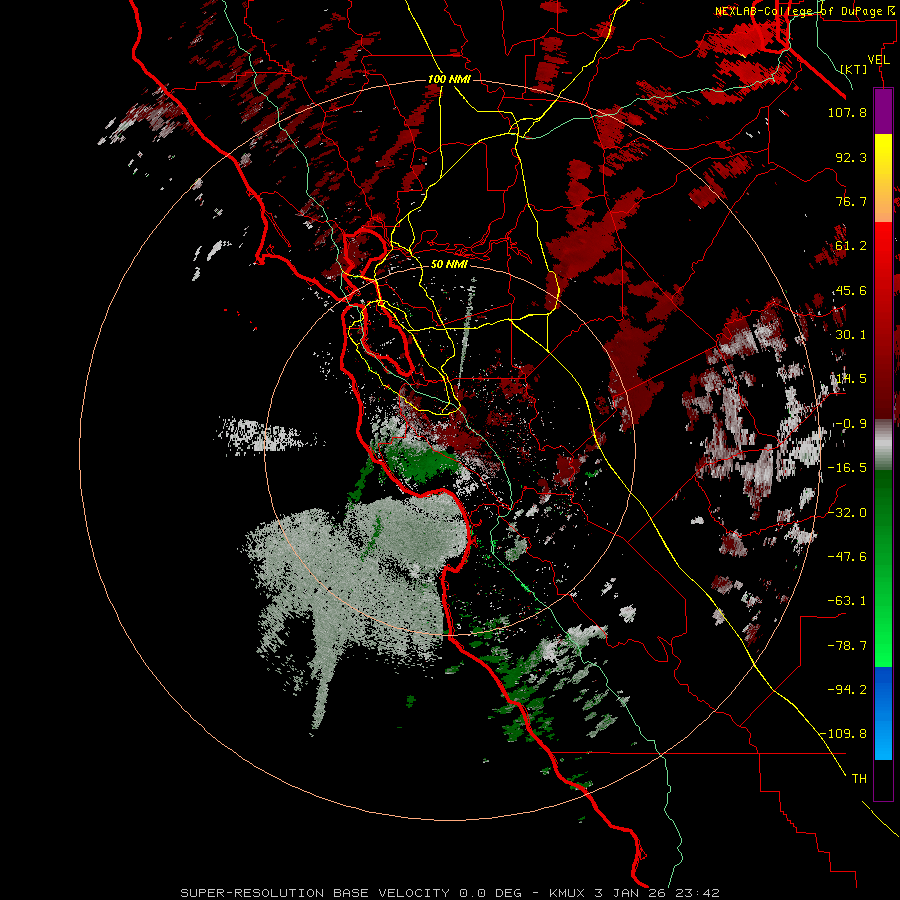Pick the gray segment of velocity color bar
The image size is (900, 900).
(883, 445)
